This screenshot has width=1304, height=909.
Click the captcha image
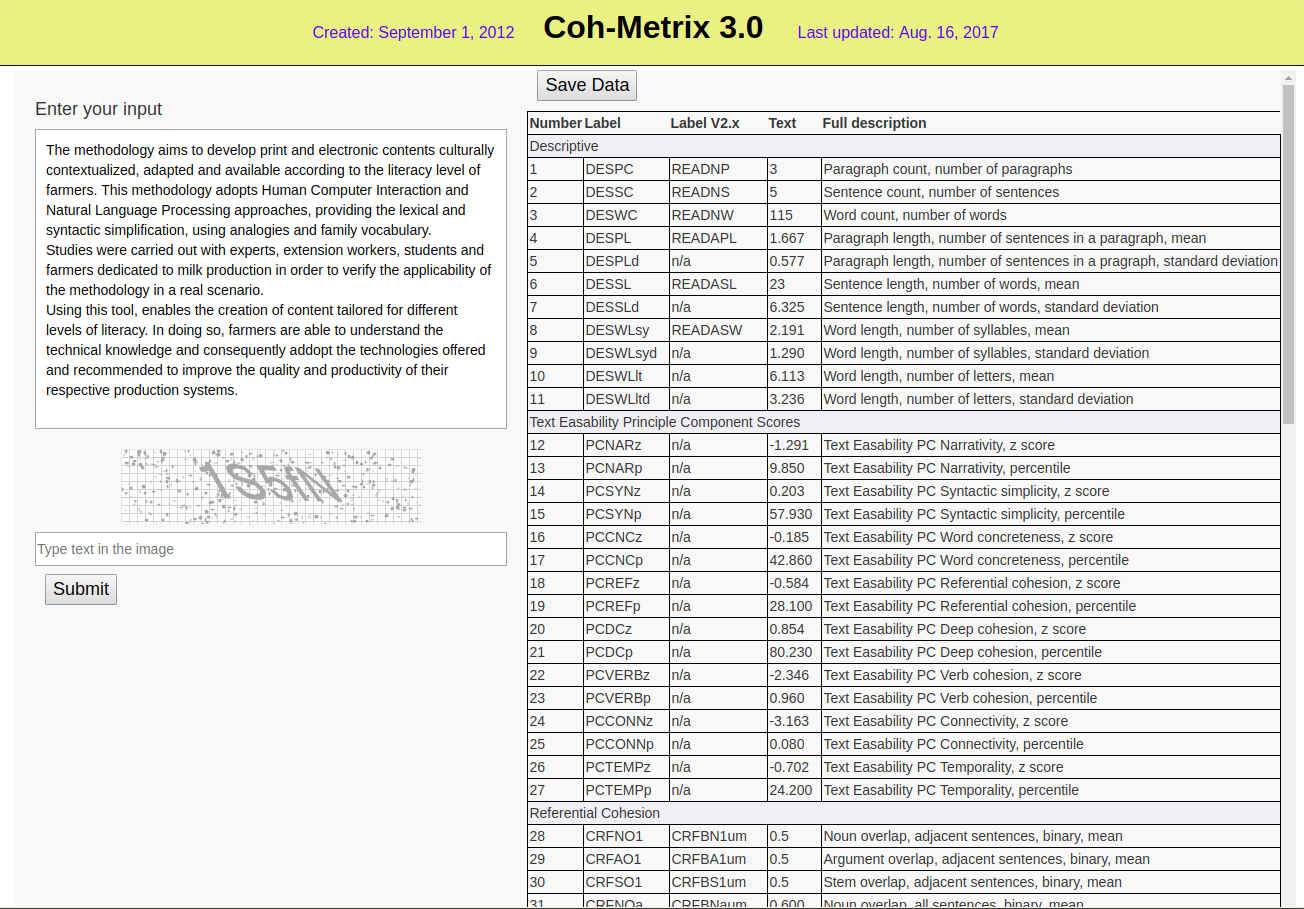pos(271,486)
